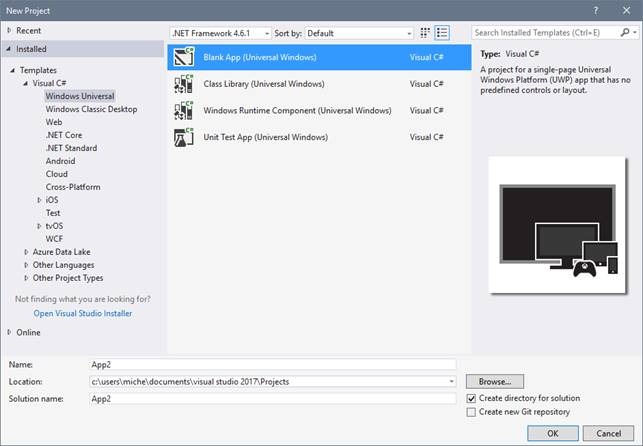Click the Class Library template icon
This screenshot has height=446, width=643.
184,84
